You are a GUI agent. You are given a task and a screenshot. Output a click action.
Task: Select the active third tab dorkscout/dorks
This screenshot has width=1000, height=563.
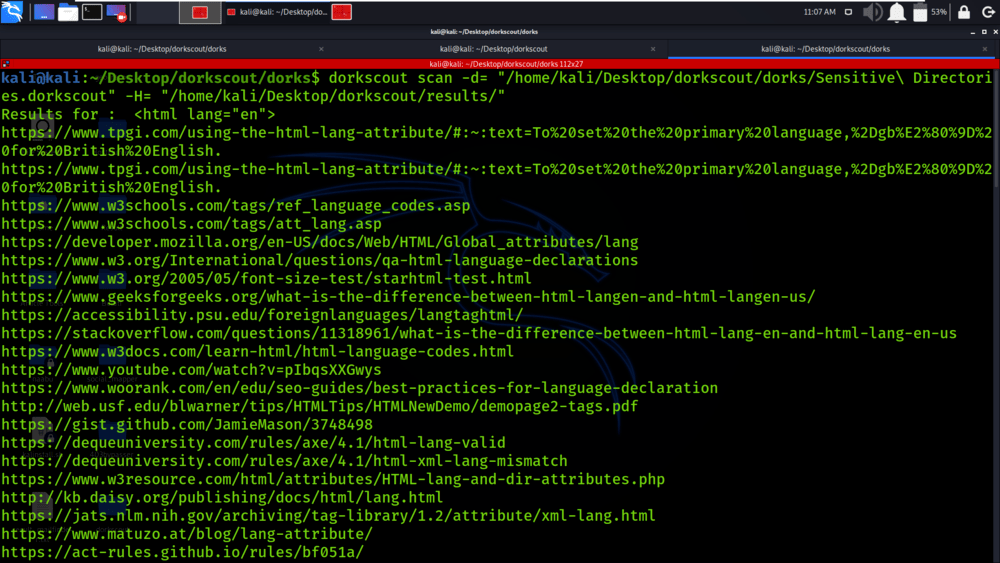tap(825, 49)
